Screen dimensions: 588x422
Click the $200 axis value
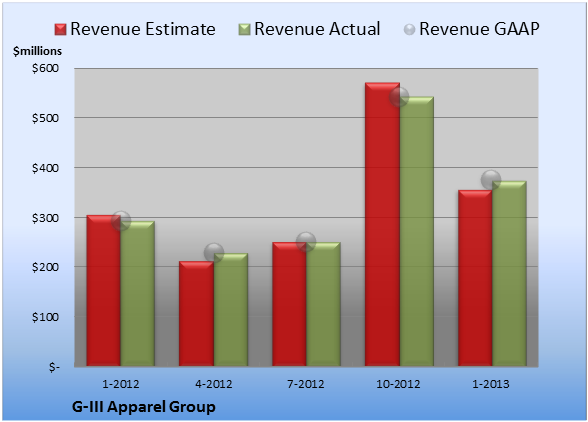pos(45,267)
